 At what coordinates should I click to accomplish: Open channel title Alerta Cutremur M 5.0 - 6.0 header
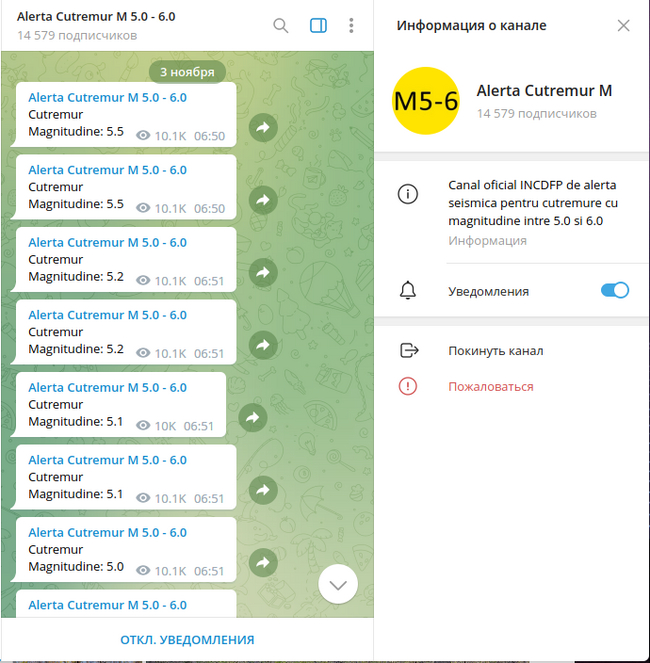point(96,16)
